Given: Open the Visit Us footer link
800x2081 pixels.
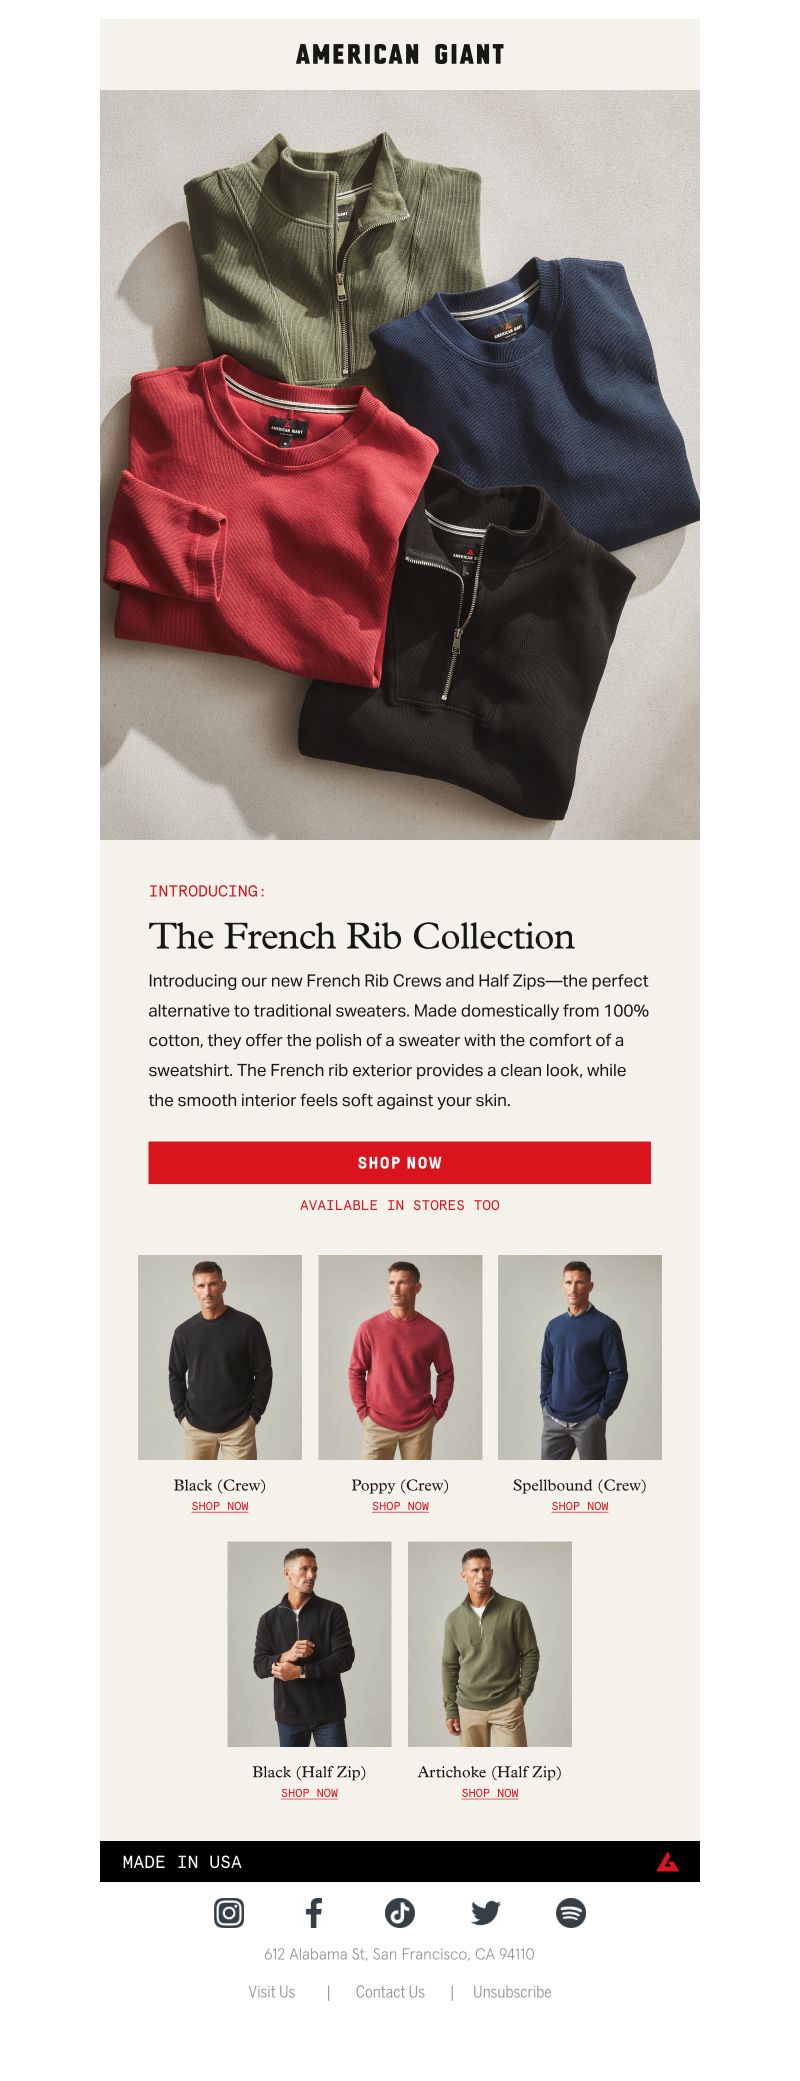Looking at the screenshot, I should point(272,1992).
